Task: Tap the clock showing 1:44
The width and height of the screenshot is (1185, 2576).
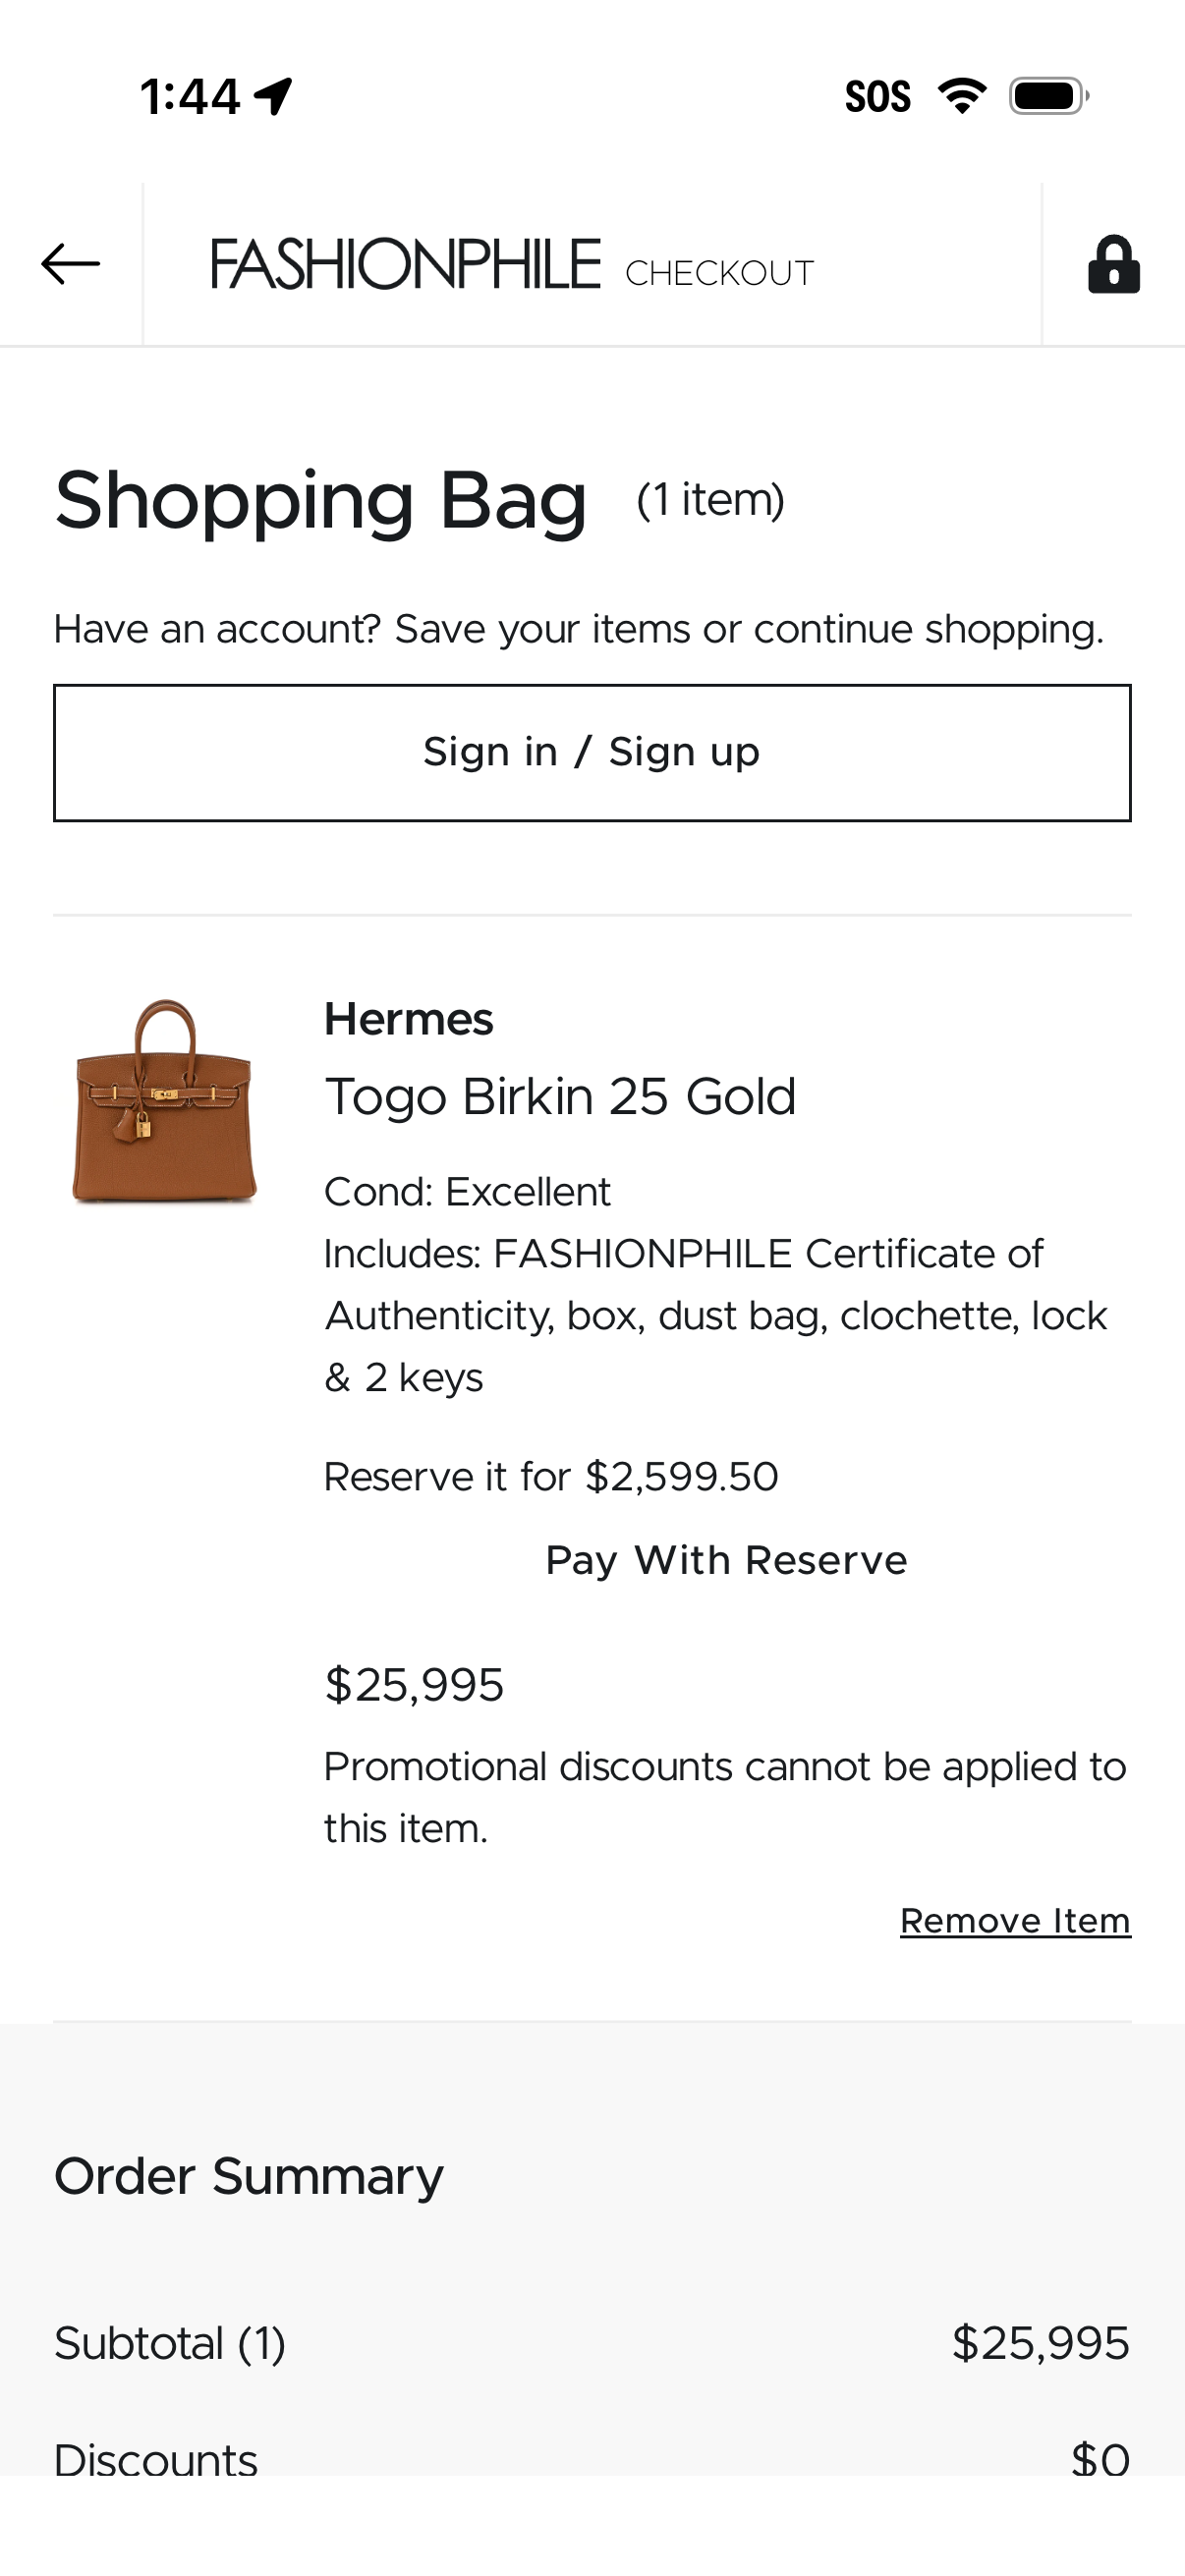Action: coord(190,96)
